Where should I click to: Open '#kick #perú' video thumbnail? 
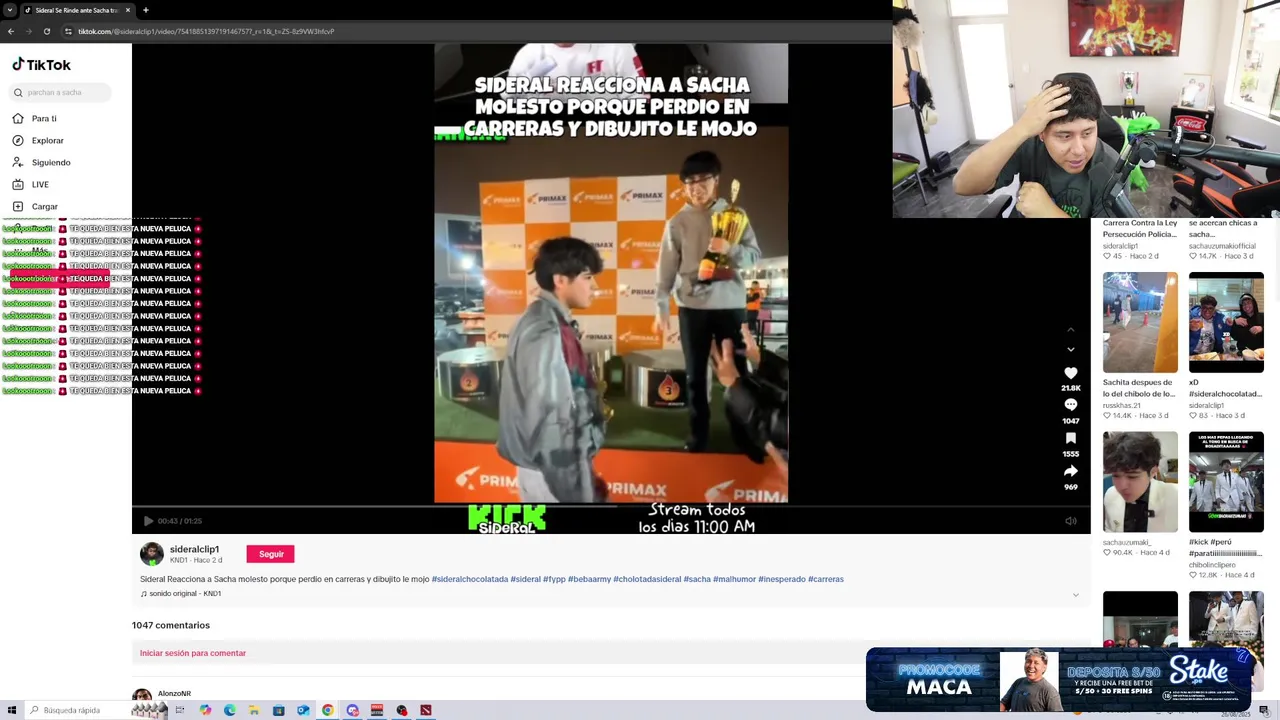pos(1226,482)
